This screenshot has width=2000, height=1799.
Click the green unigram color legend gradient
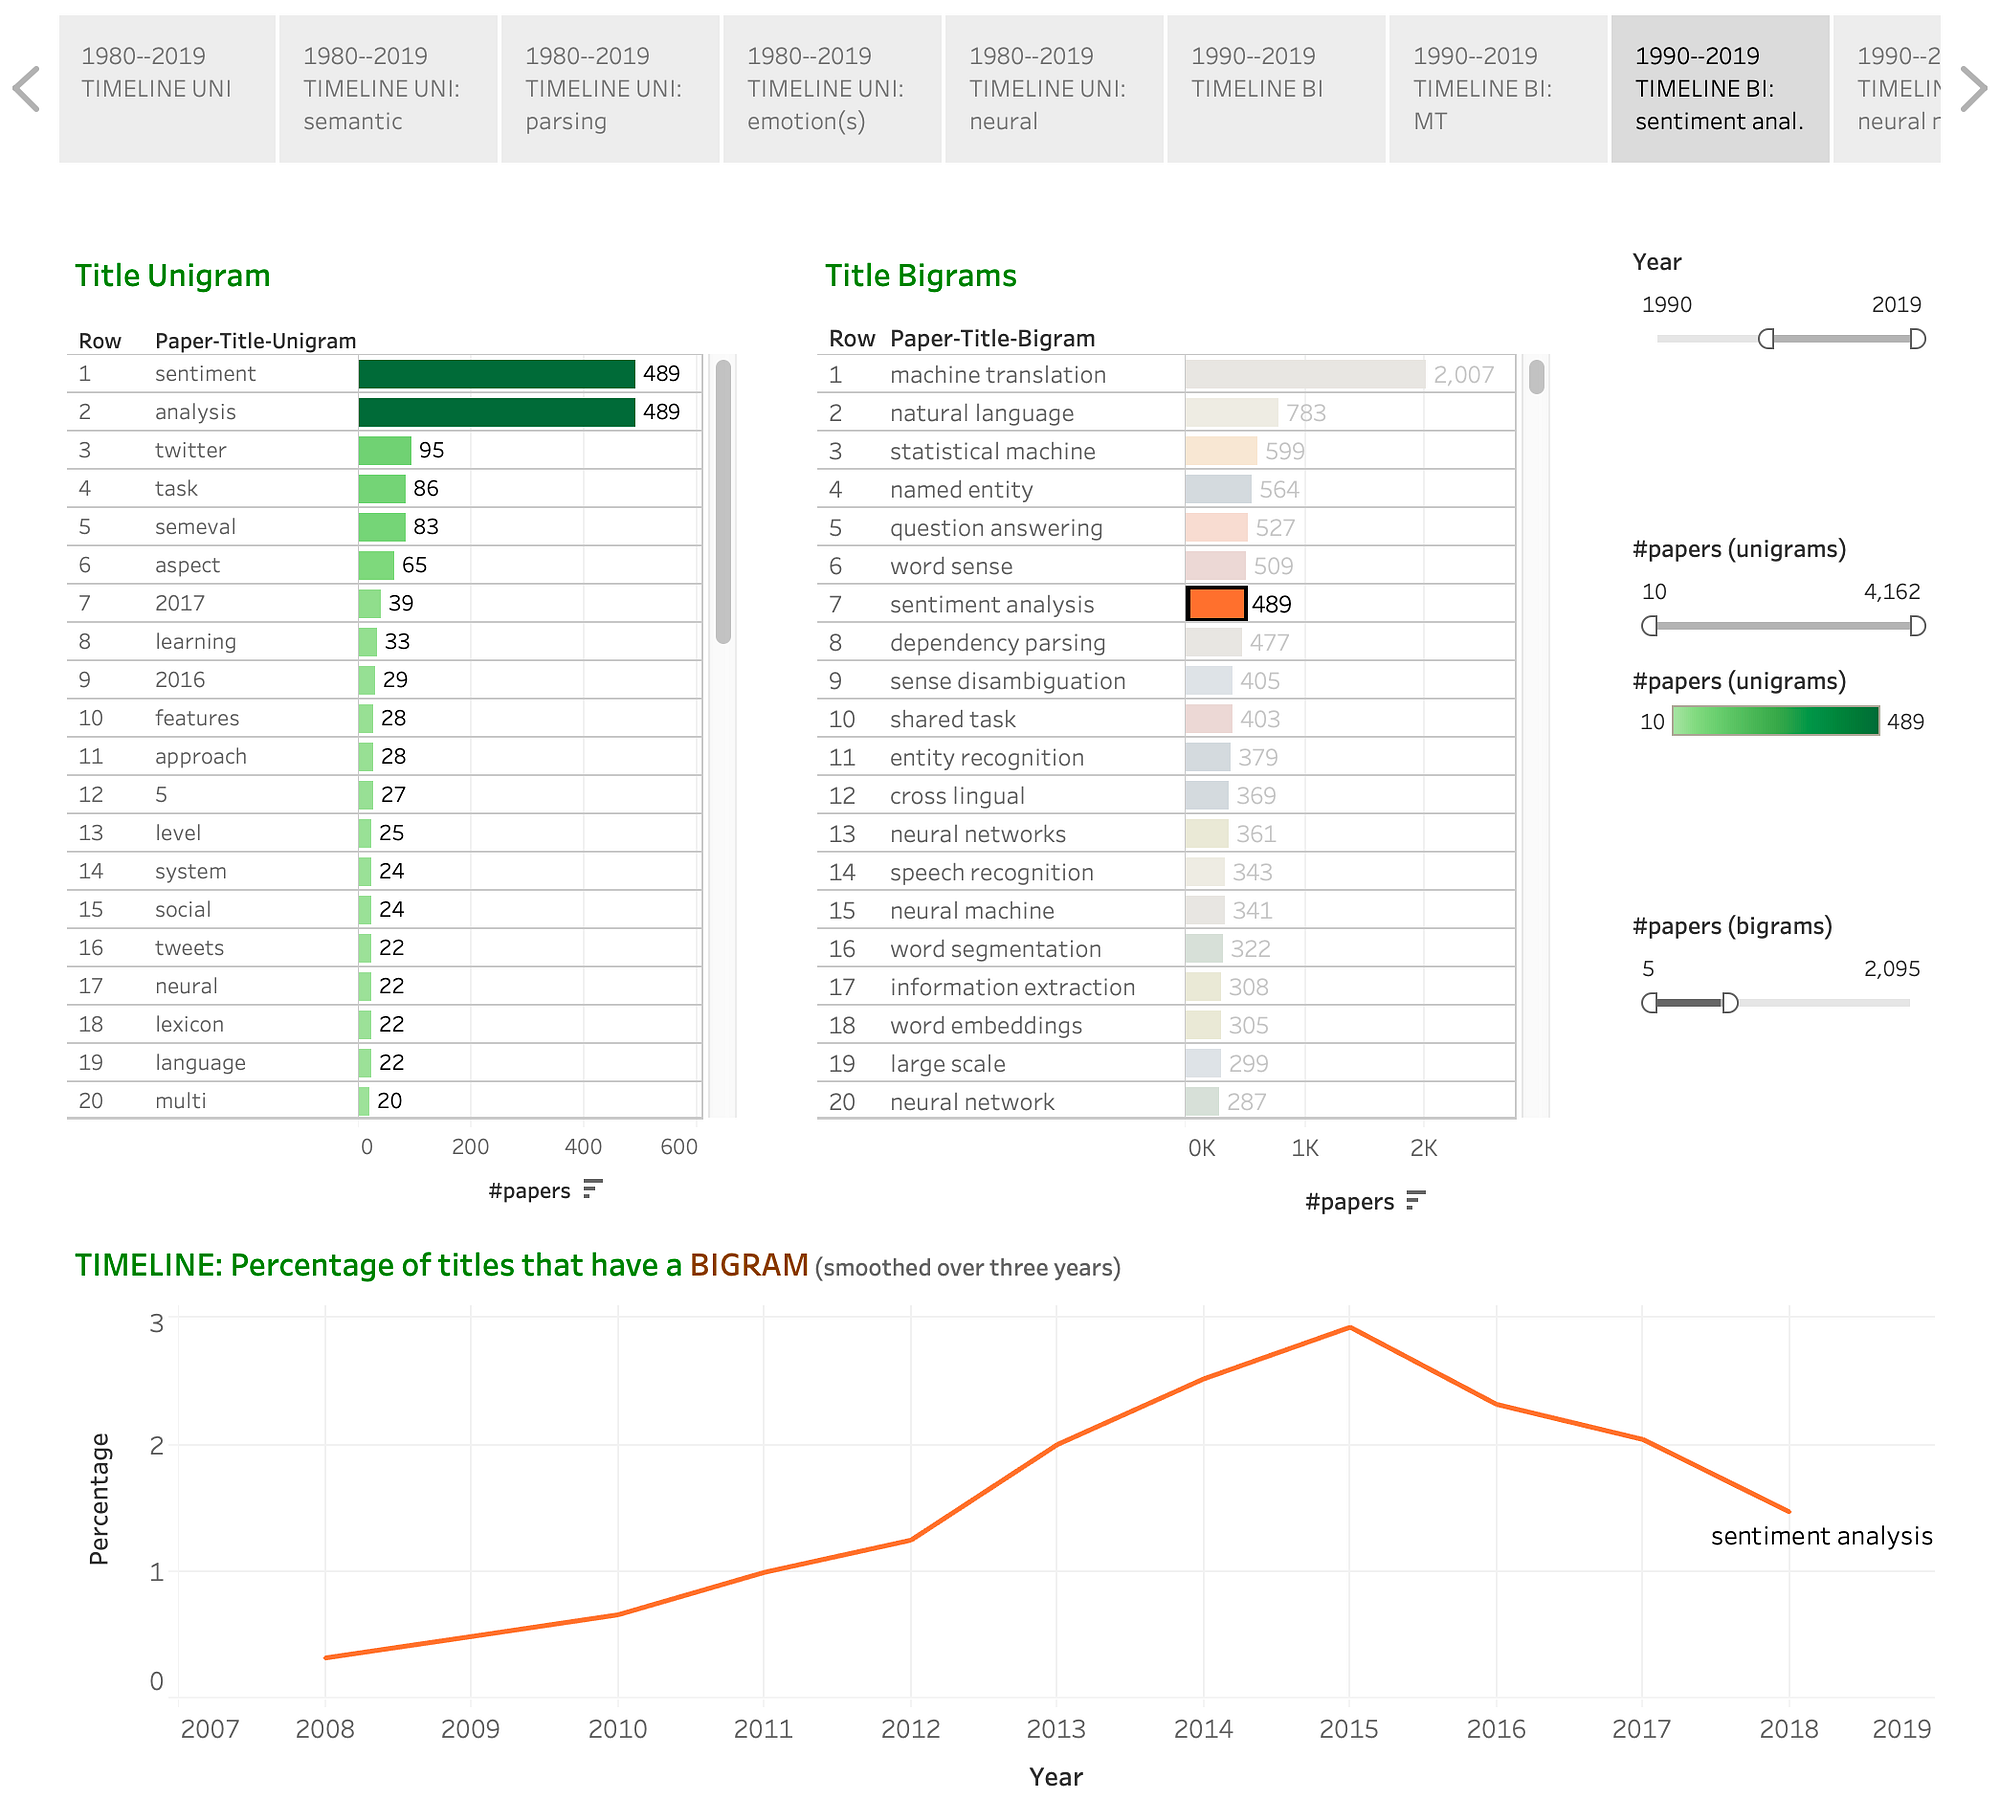(x=1775, y=721)
